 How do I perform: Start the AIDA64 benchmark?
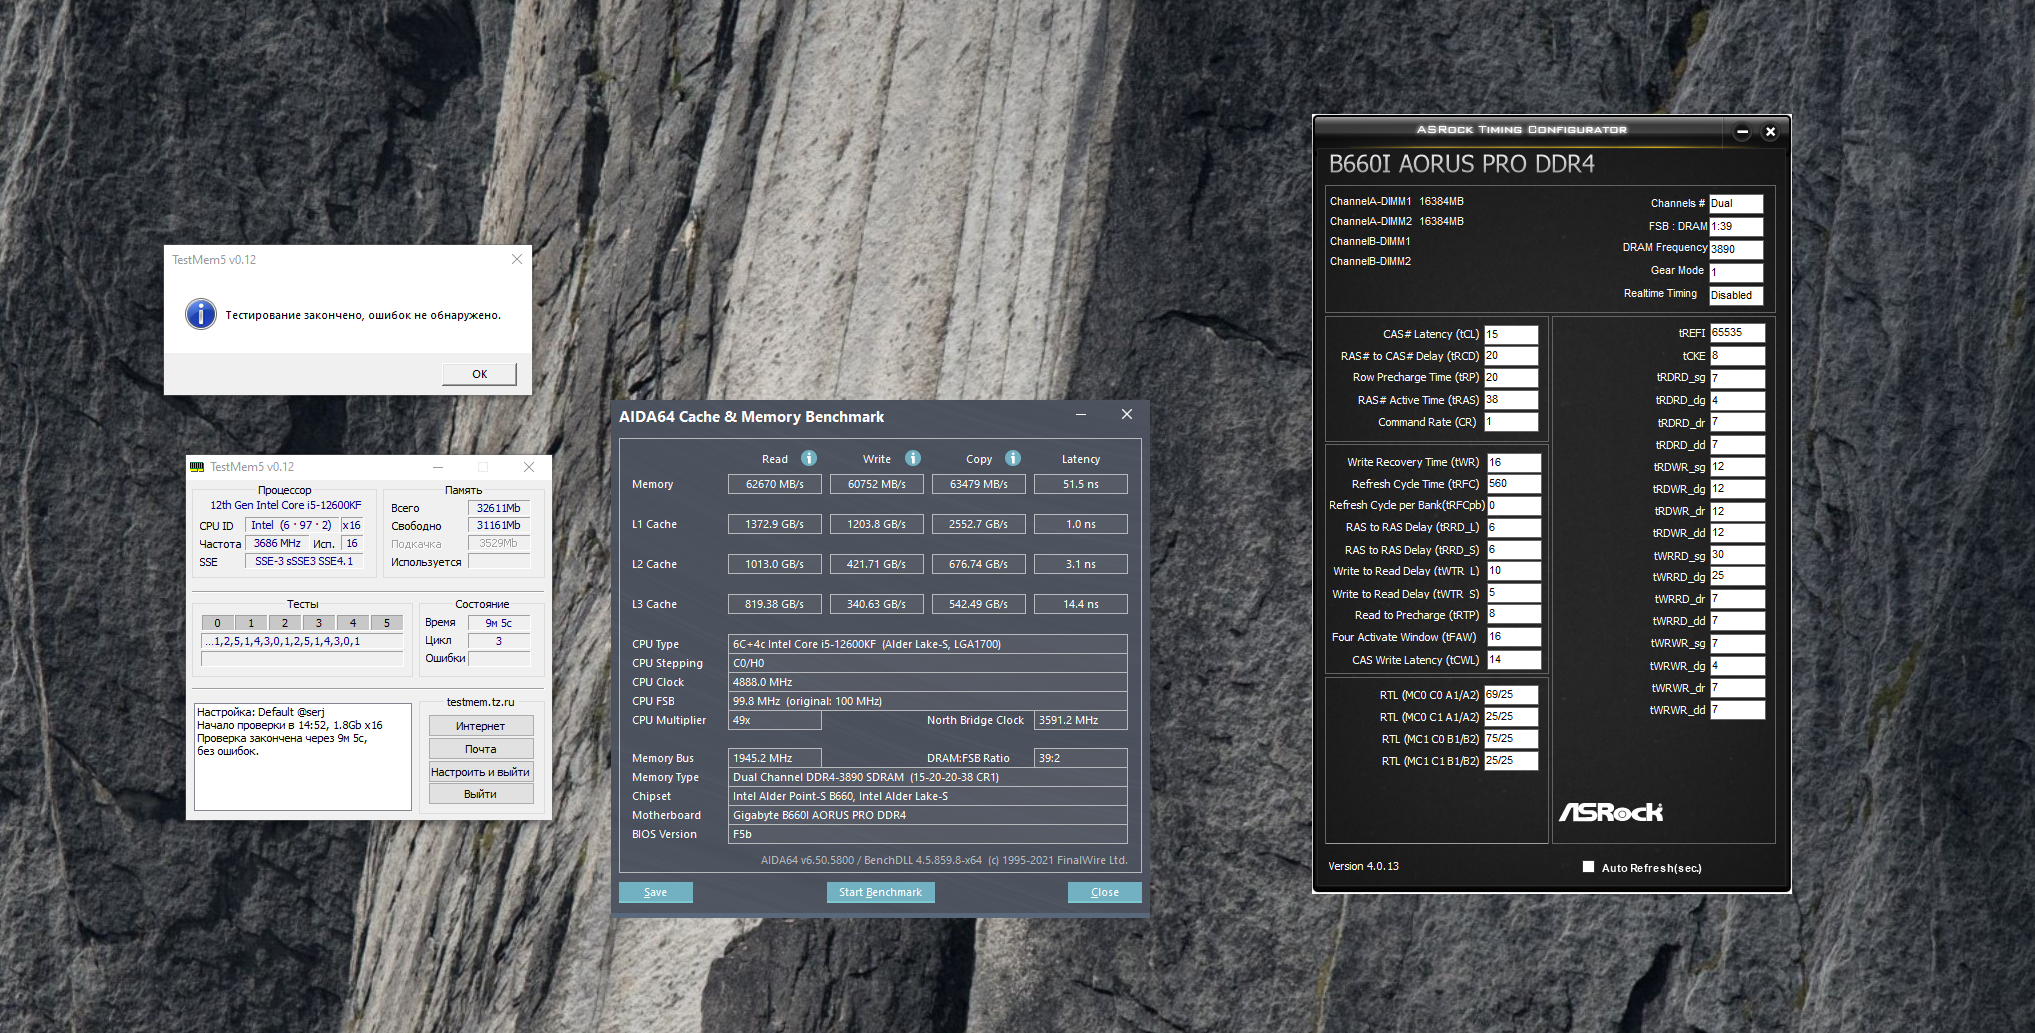pos(880,892)
